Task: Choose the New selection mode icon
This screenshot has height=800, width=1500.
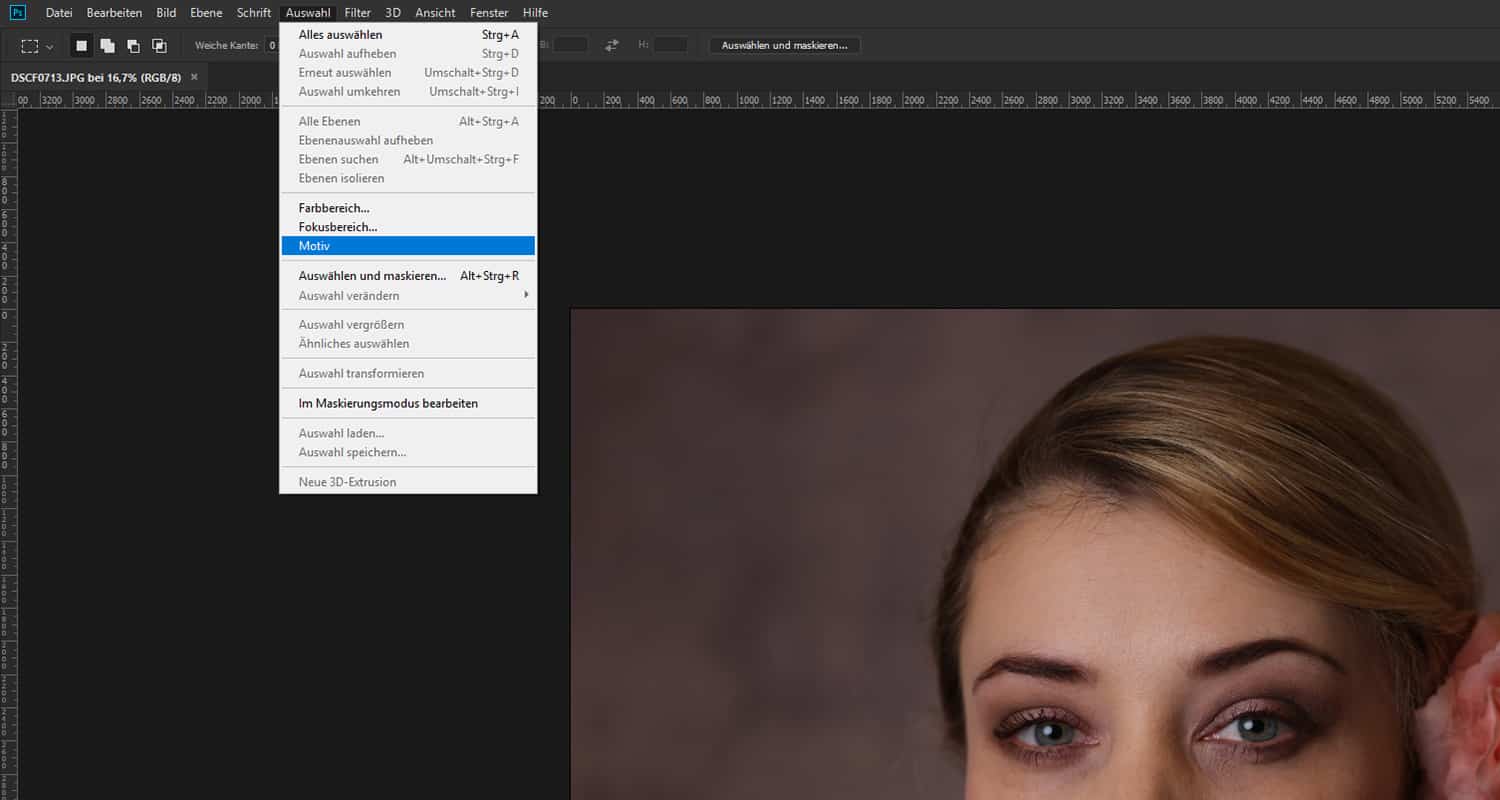Action: (x=82, y=46)
